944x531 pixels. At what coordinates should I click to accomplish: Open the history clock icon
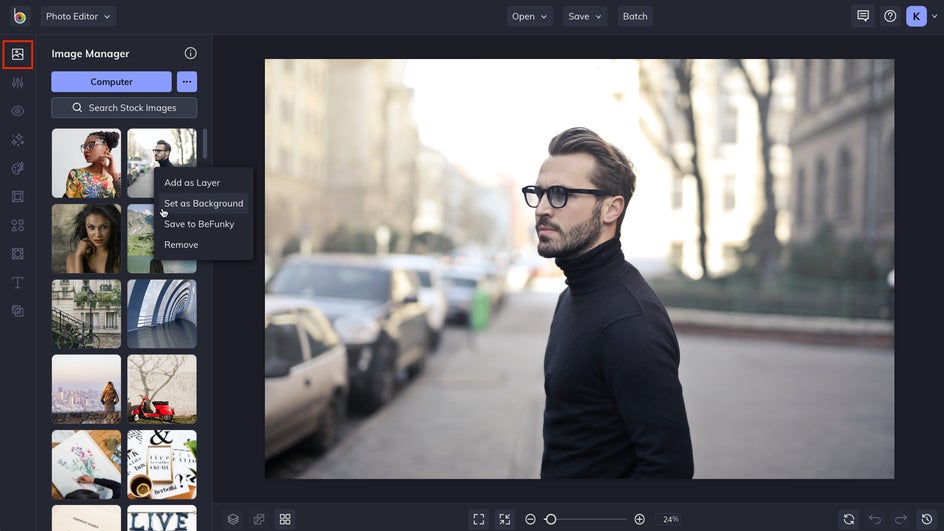tap(927, 519)
